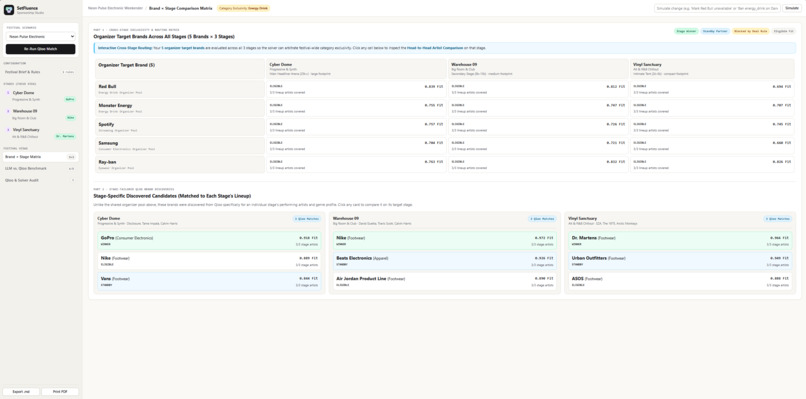Open Ray-ban cell under Vinyl Sanctuary
Image resolution: width=806 pixels, height=399 pixels.
(712, 165)
